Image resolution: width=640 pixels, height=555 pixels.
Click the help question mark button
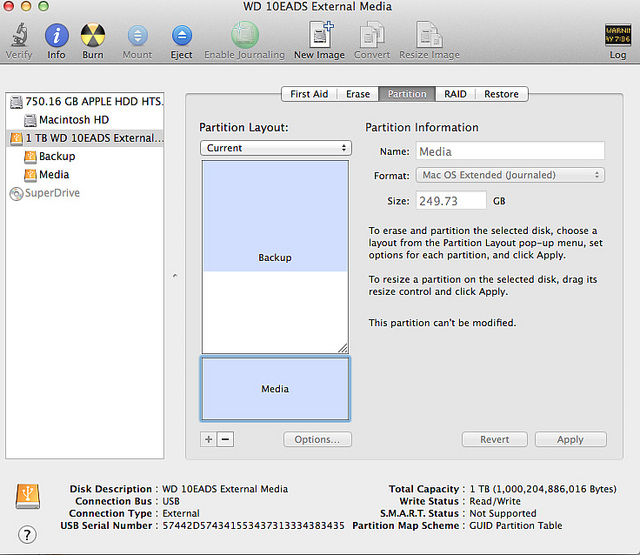[x=27, y=535]
